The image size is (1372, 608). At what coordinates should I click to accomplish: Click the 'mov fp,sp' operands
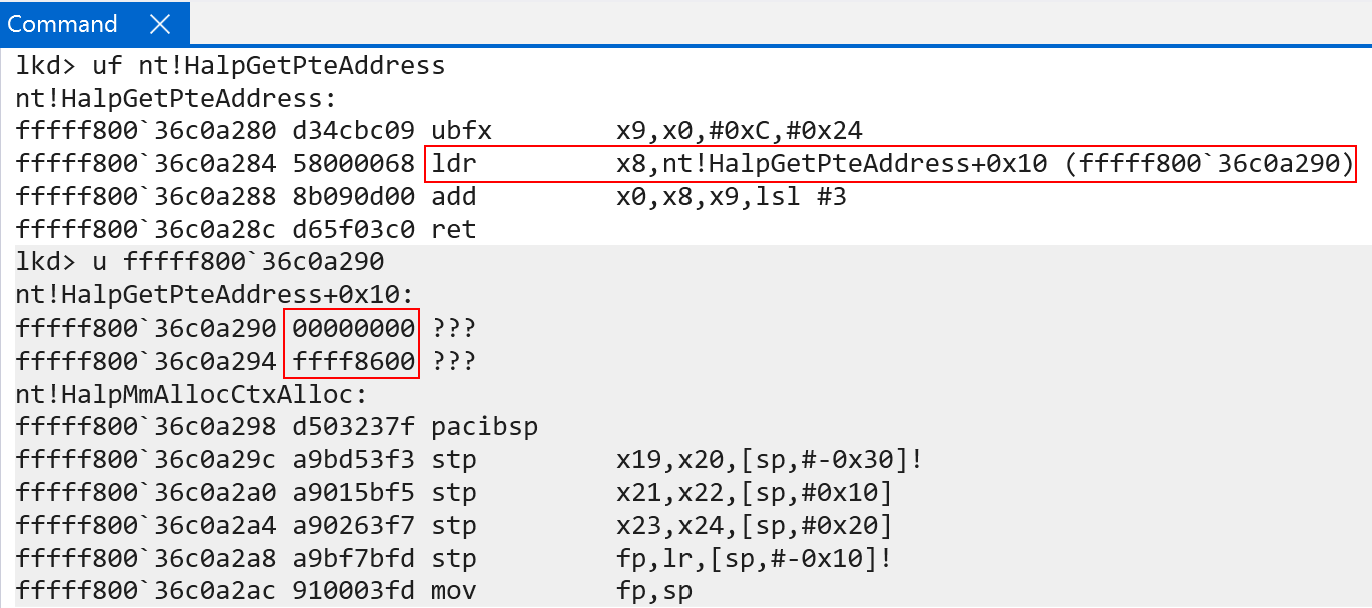tap(655, 591)
